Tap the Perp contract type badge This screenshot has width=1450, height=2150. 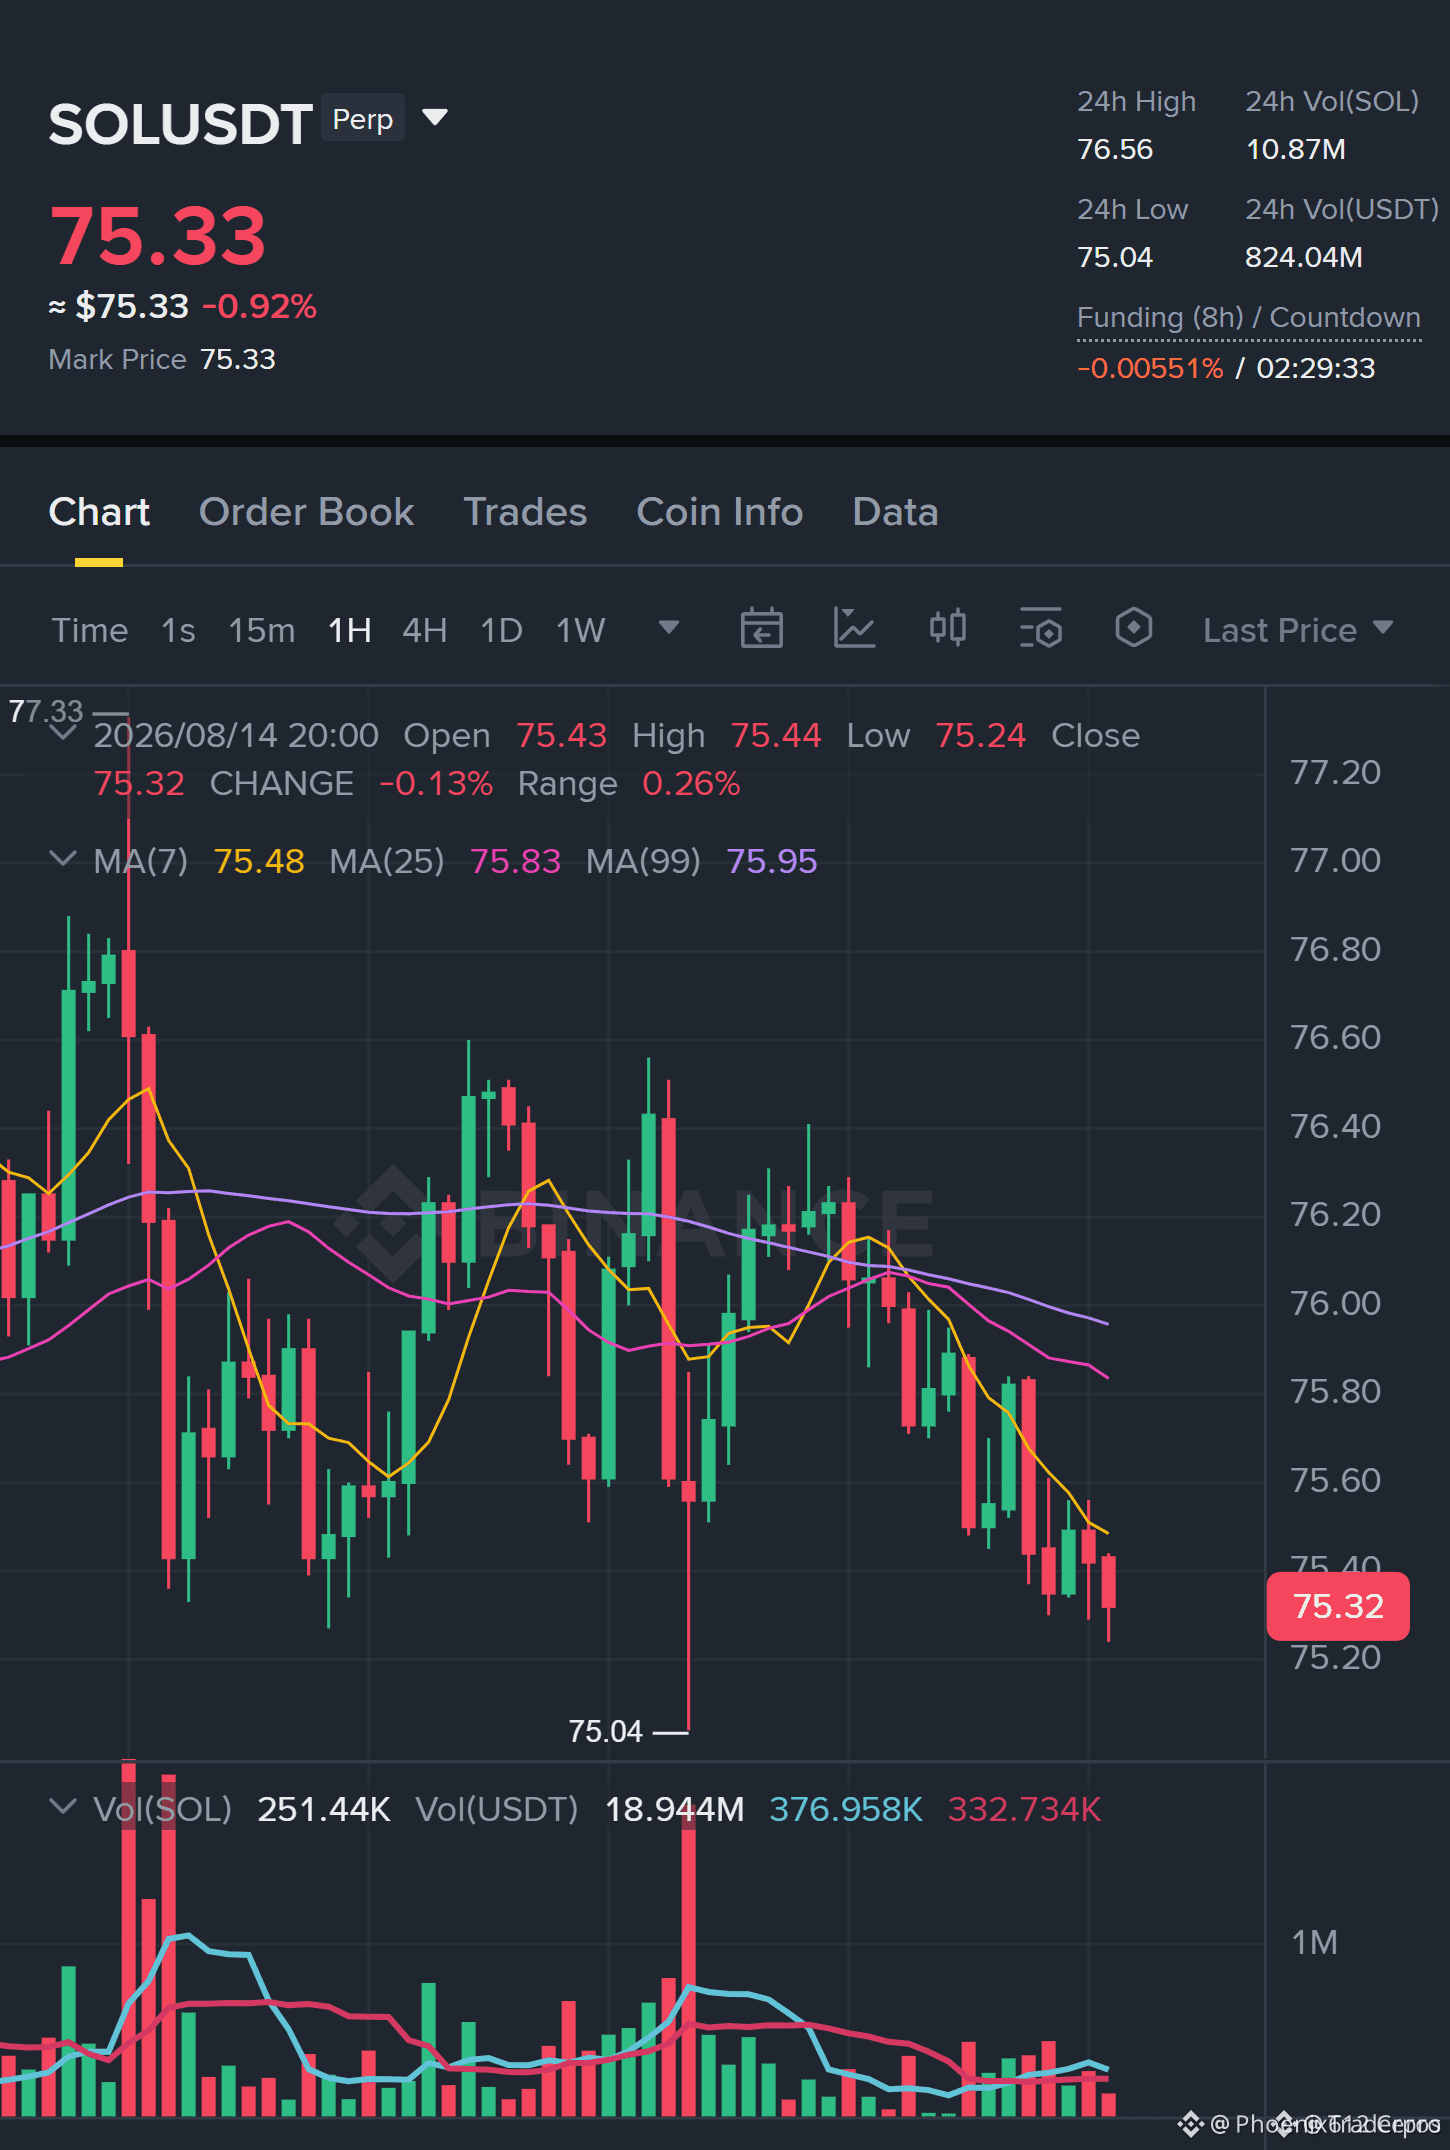[x=363, y=119]
